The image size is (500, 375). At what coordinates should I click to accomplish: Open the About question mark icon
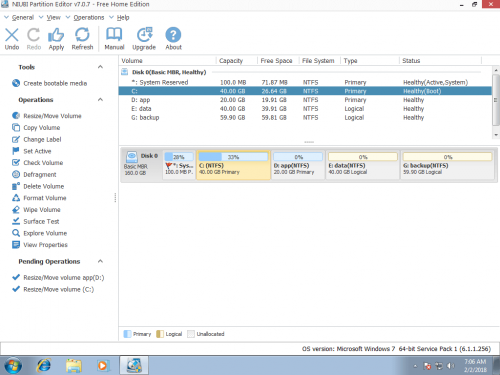click(173, 35)
